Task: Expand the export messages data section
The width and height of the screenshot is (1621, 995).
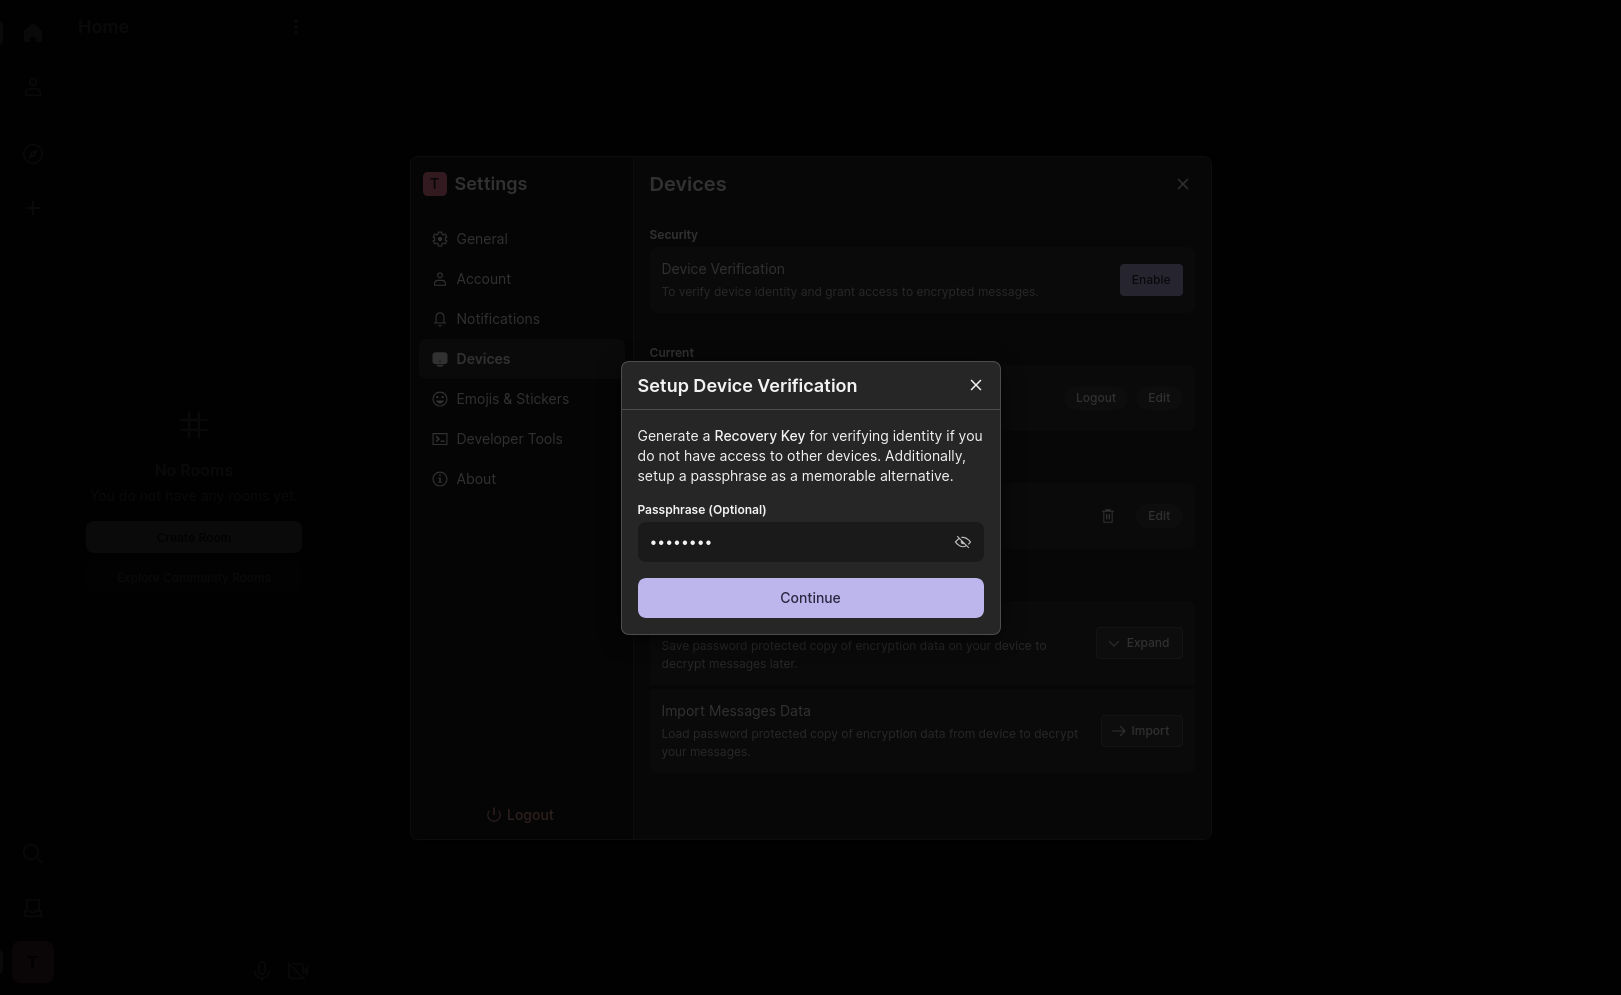Action: [1138, 643]
